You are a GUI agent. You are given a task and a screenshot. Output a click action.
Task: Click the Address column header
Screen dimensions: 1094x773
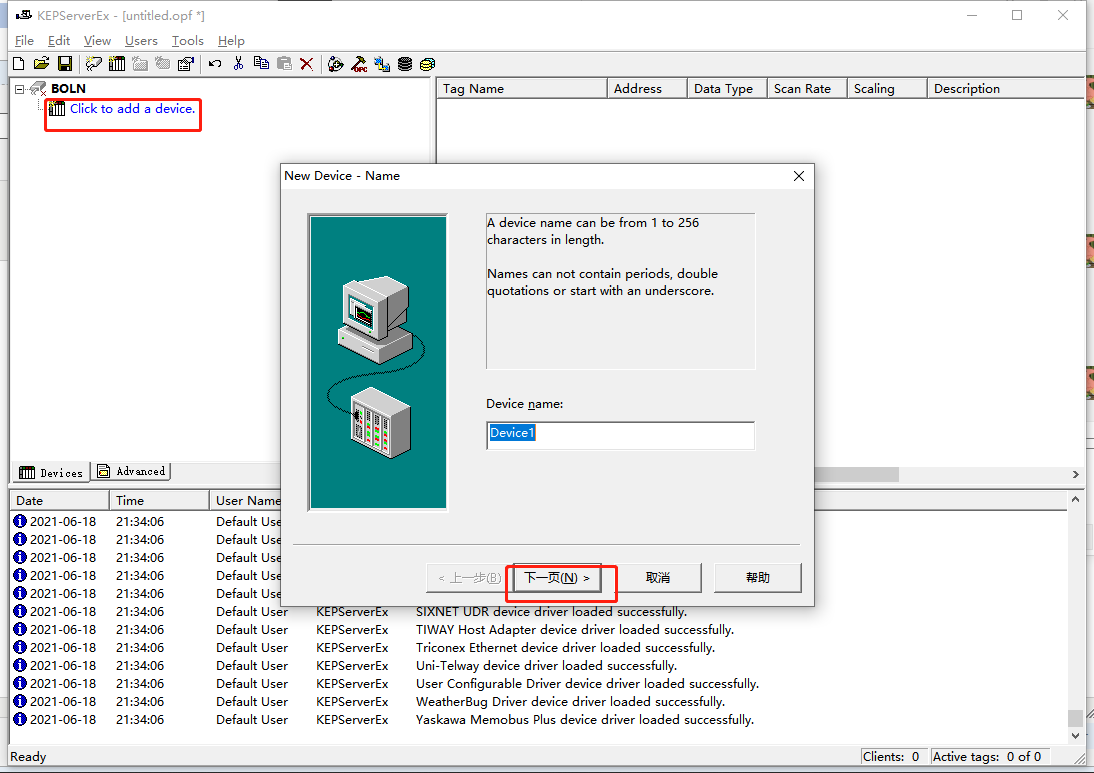(x=647, y=89)
